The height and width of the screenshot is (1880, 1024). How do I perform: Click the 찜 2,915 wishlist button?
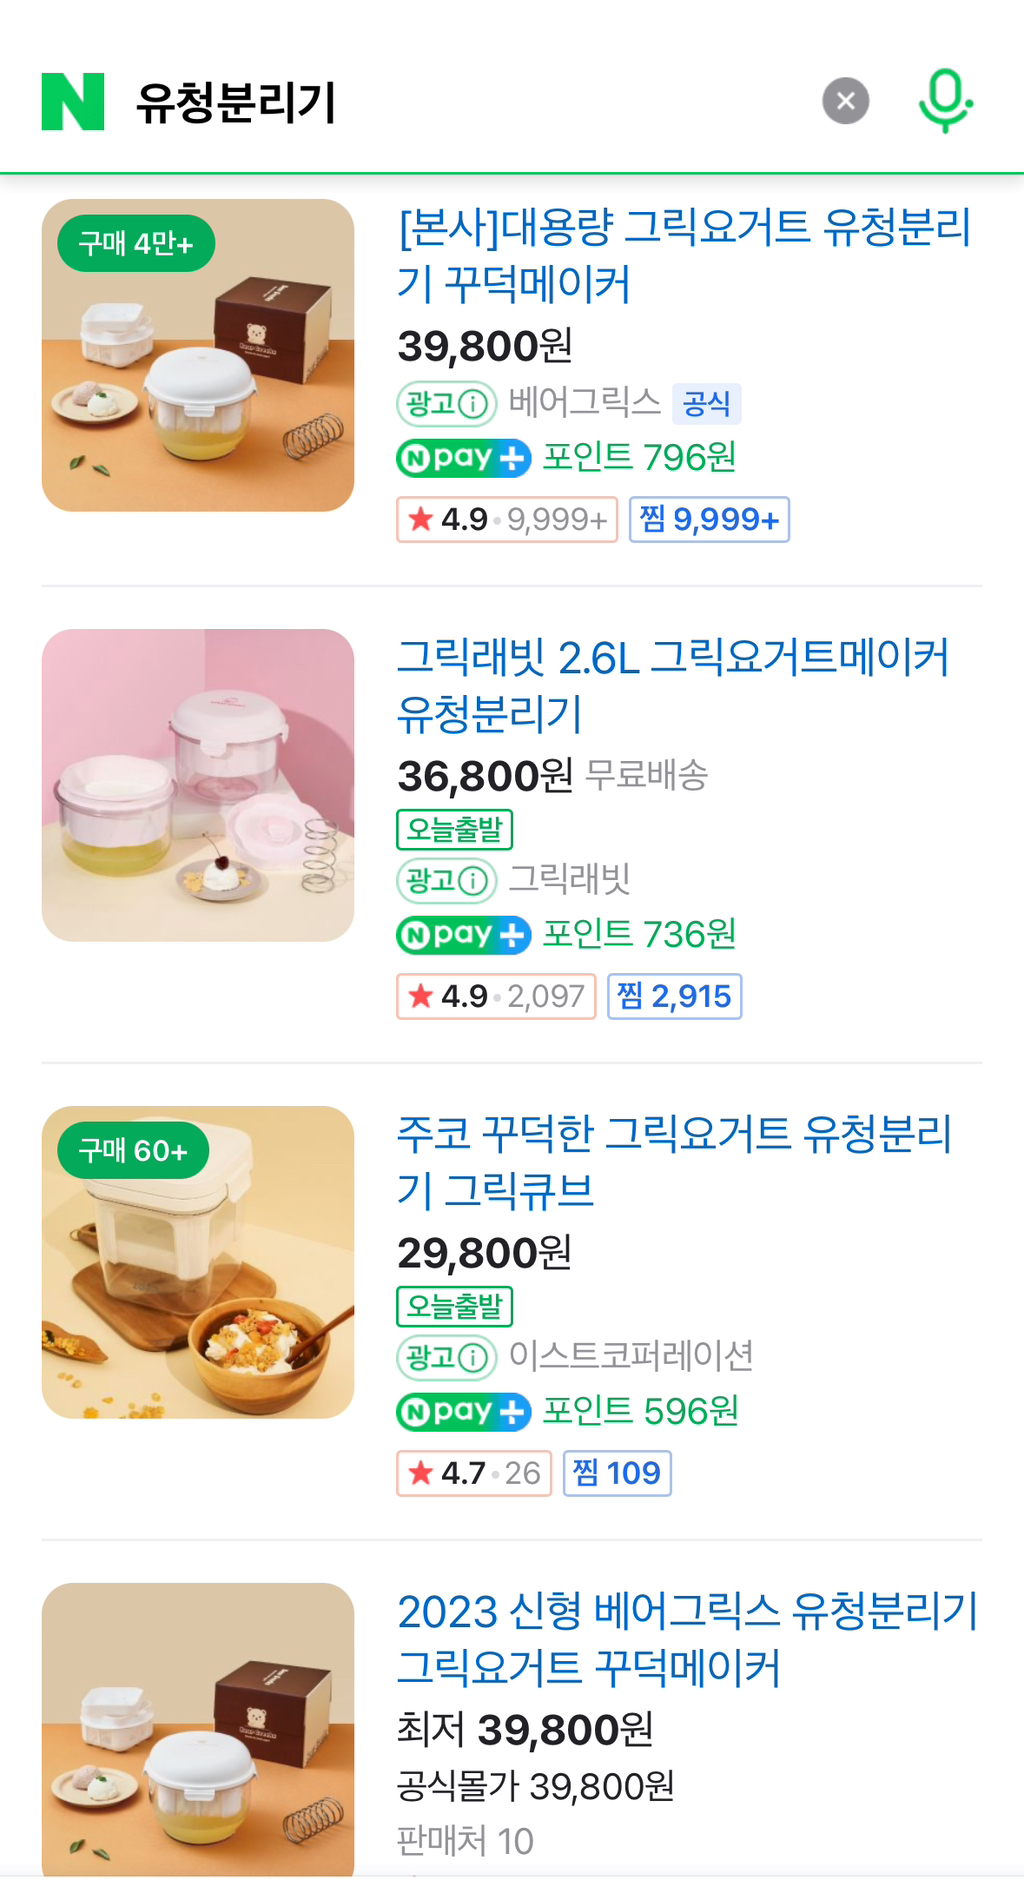pos(675,997)
